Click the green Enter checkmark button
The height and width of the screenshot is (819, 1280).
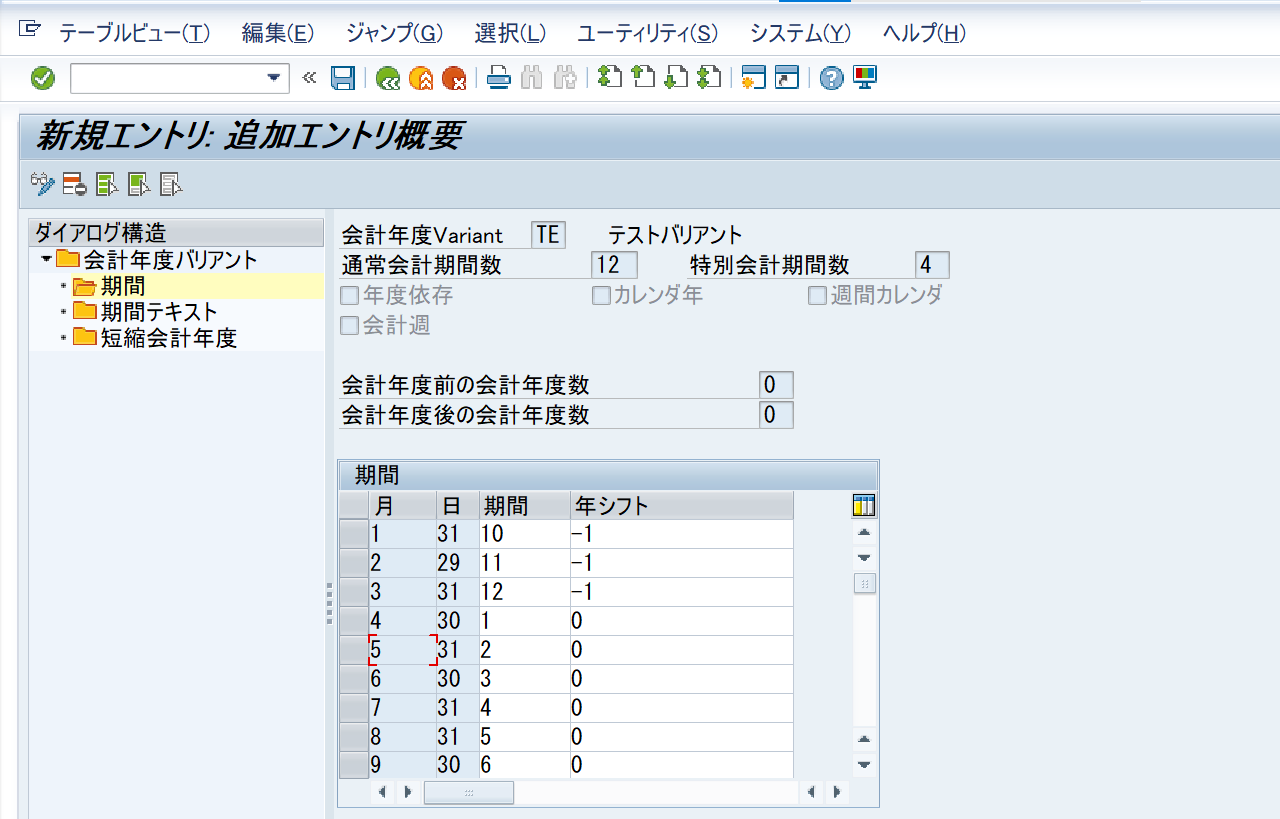[x=41, y=78]
